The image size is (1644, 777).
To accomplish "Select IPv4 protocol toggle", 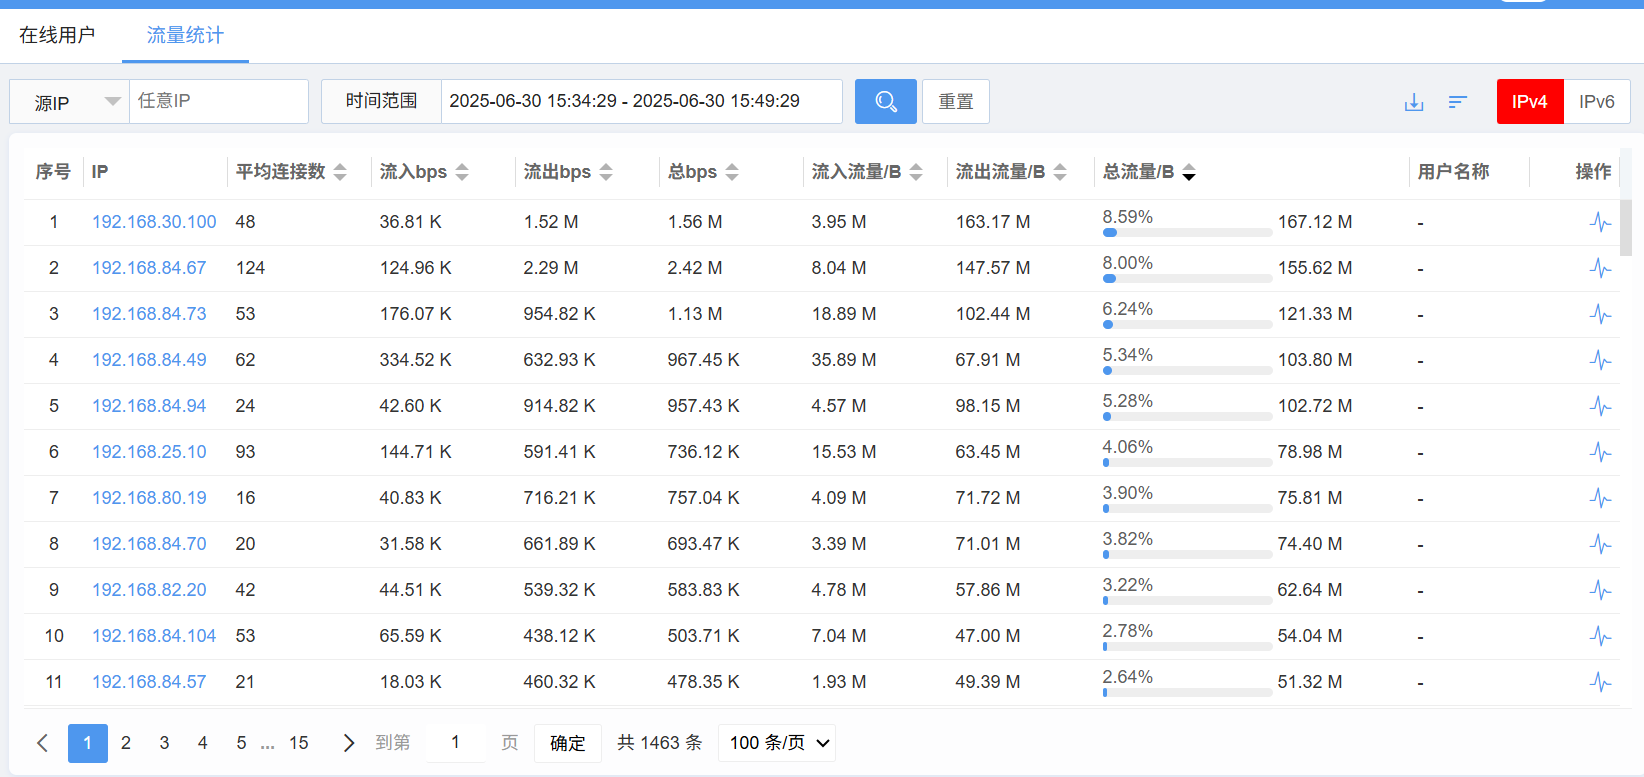I will pyautogui.click(x=1530, y=101).
